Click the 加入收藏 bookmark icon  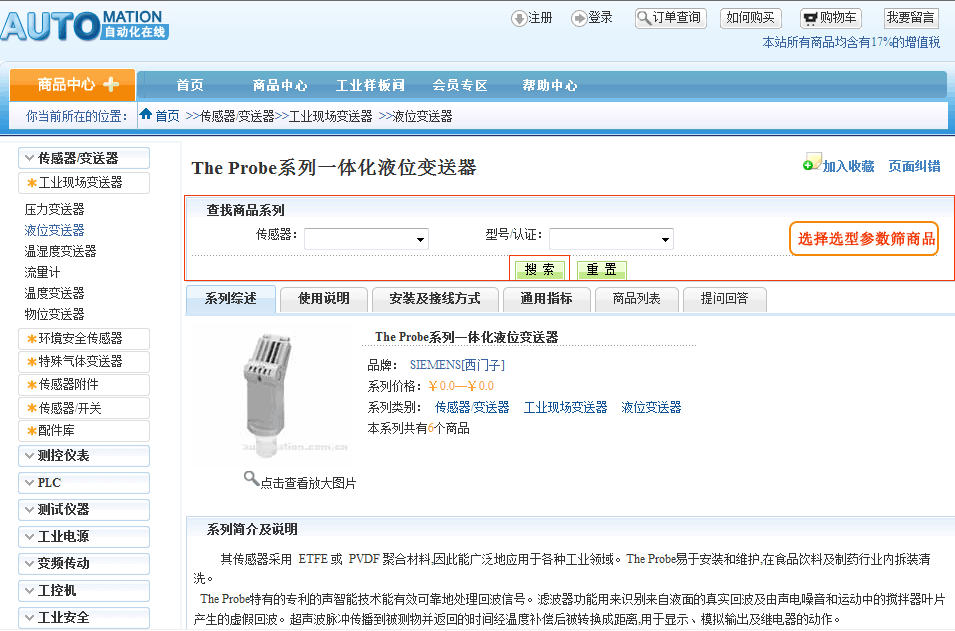(x=812, y=162)
